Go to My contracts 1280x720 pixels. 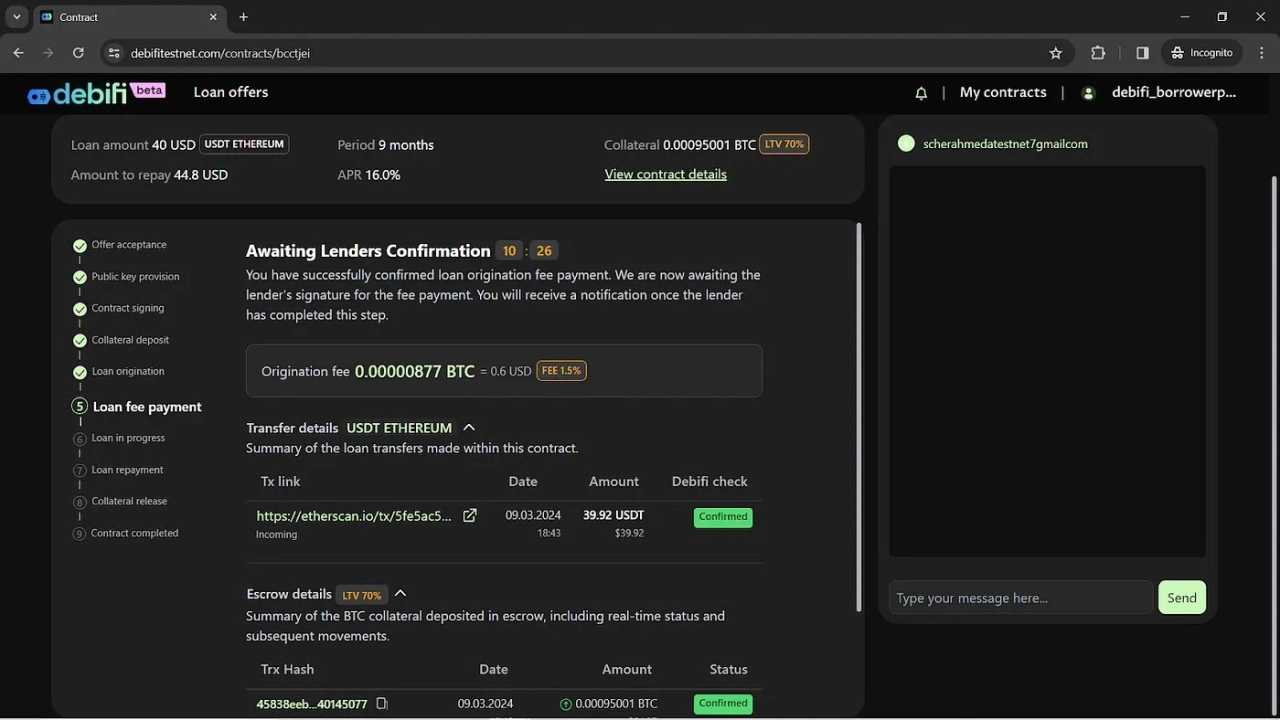coord(1002,92)
